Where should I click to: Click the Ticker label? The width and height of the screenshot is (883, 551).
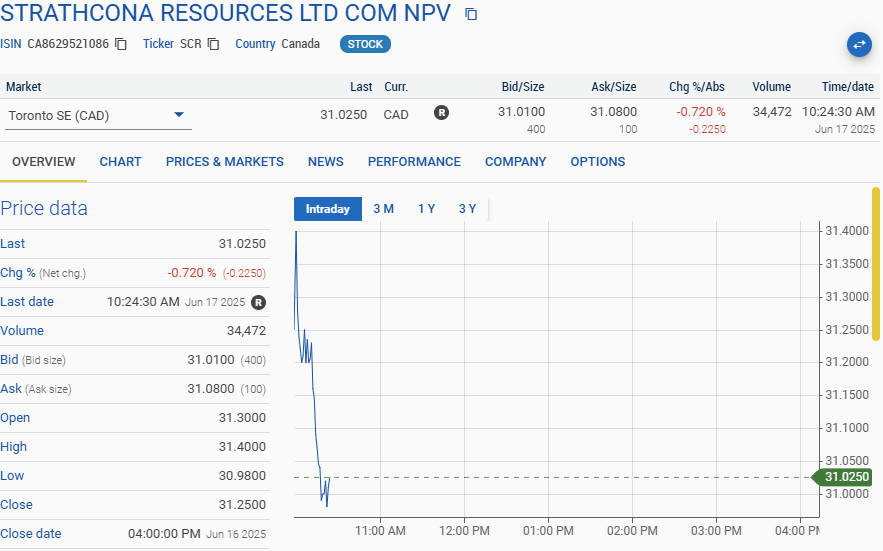click(158, 44)
